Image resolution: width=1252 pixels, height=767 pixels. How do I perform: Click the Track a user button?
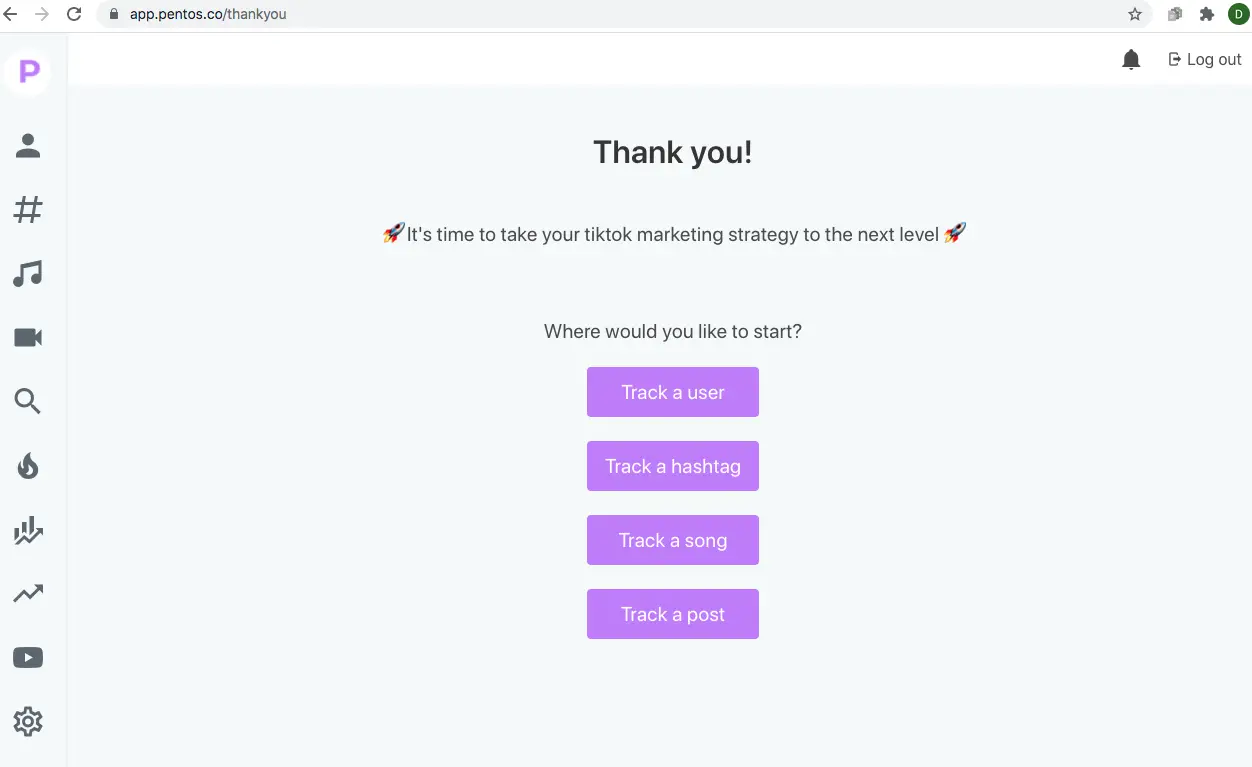point(673,392)
